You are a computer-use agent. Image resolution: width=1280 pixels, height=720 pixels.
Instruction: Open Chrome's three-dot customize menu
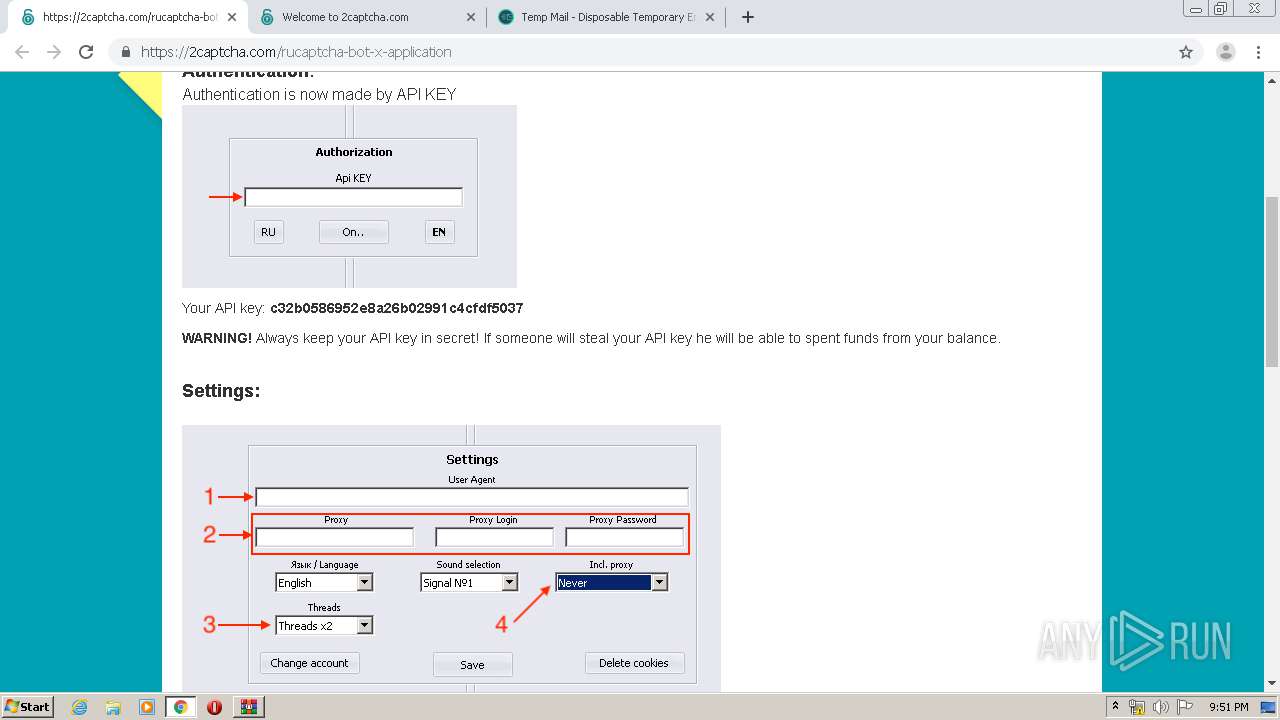click(1257, 52)
